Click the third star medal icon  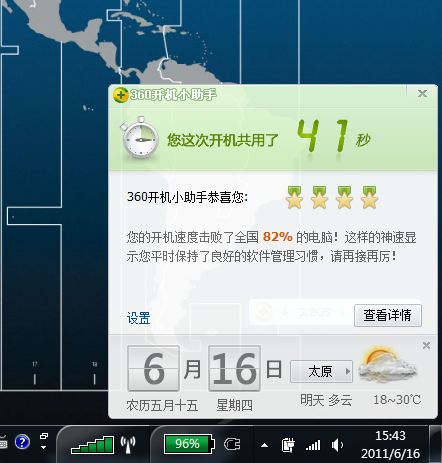pos(344,197)
